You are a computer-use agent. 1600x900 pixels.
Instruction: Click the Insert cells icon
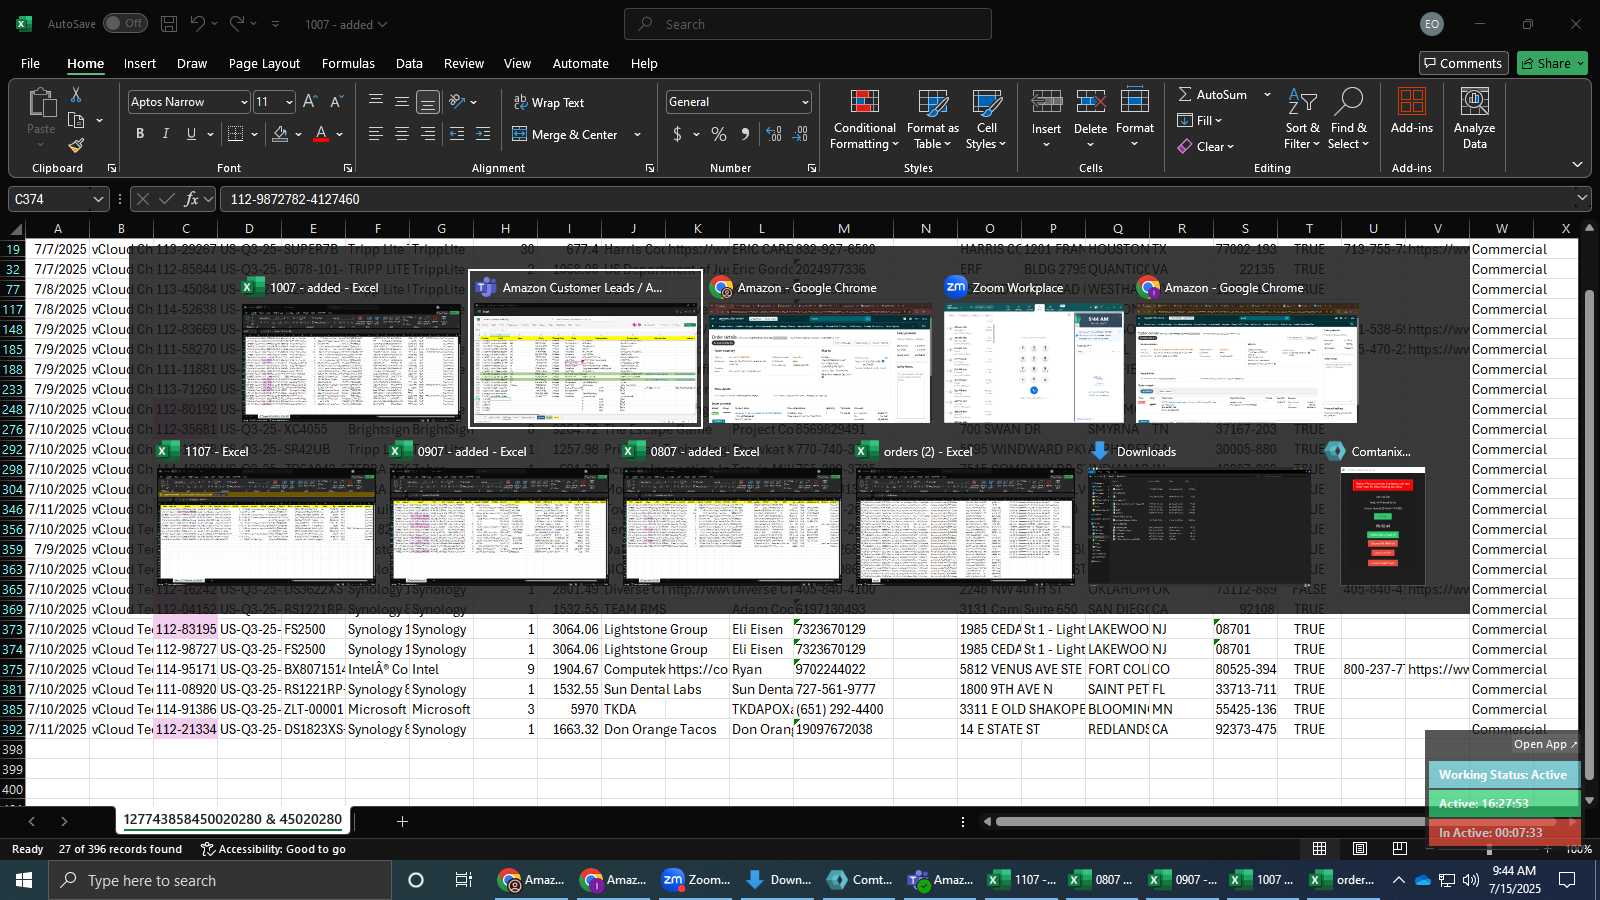(x=1046, y=102)
